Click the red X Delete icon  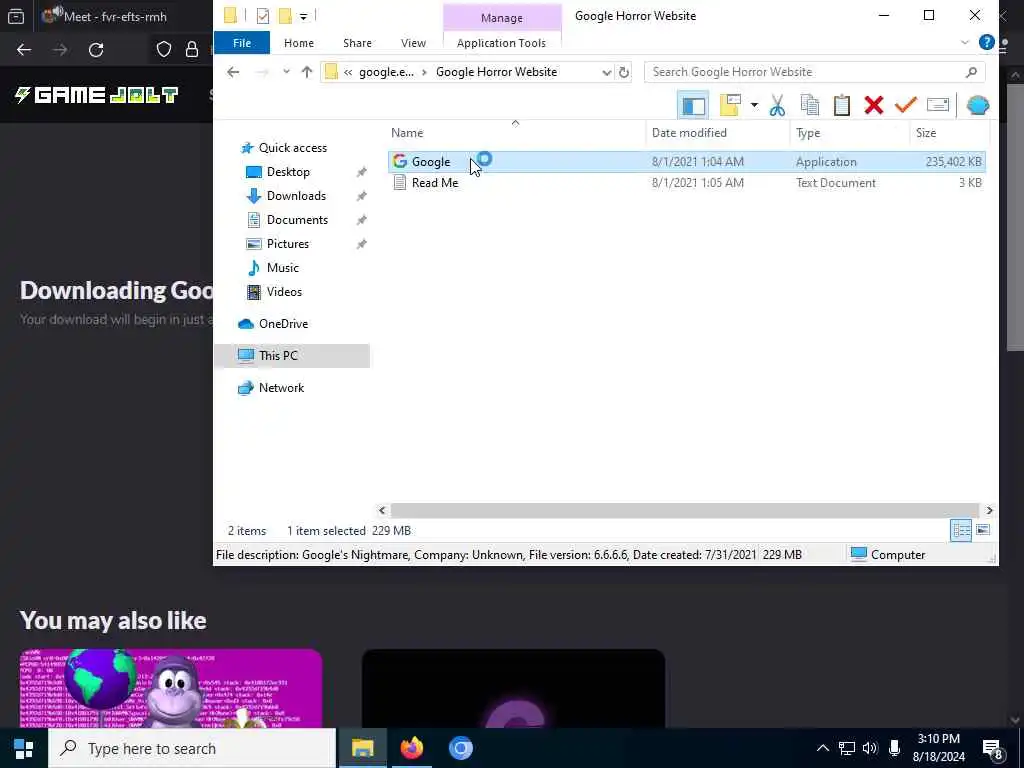[x=873, y=105]
